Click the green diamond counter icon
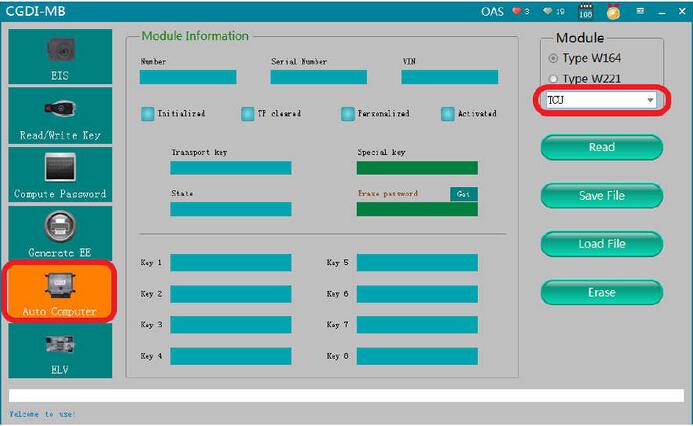Screen dimensions: 693x426 pos(548,11)
